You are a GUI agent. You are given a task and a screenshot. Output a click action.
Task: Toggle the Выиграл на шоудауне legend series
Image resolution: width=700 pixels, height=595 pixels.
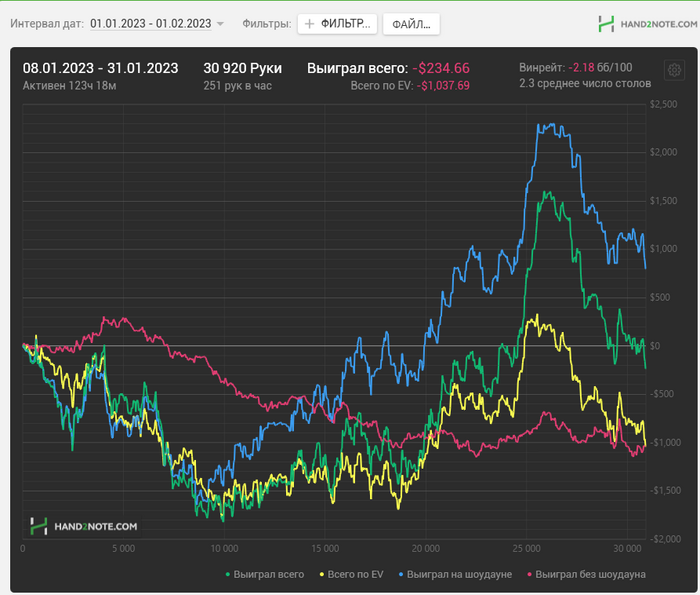click(455, 574)
